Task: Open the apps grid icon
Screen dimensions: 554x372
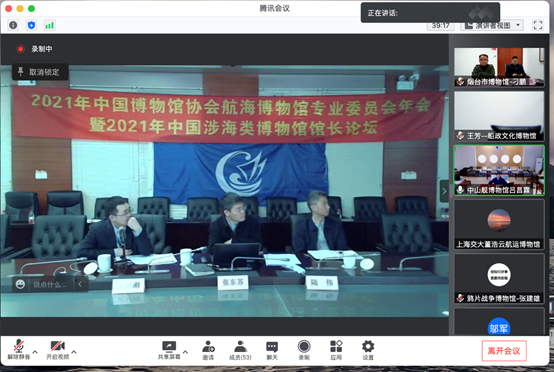Action: point(336,350)
